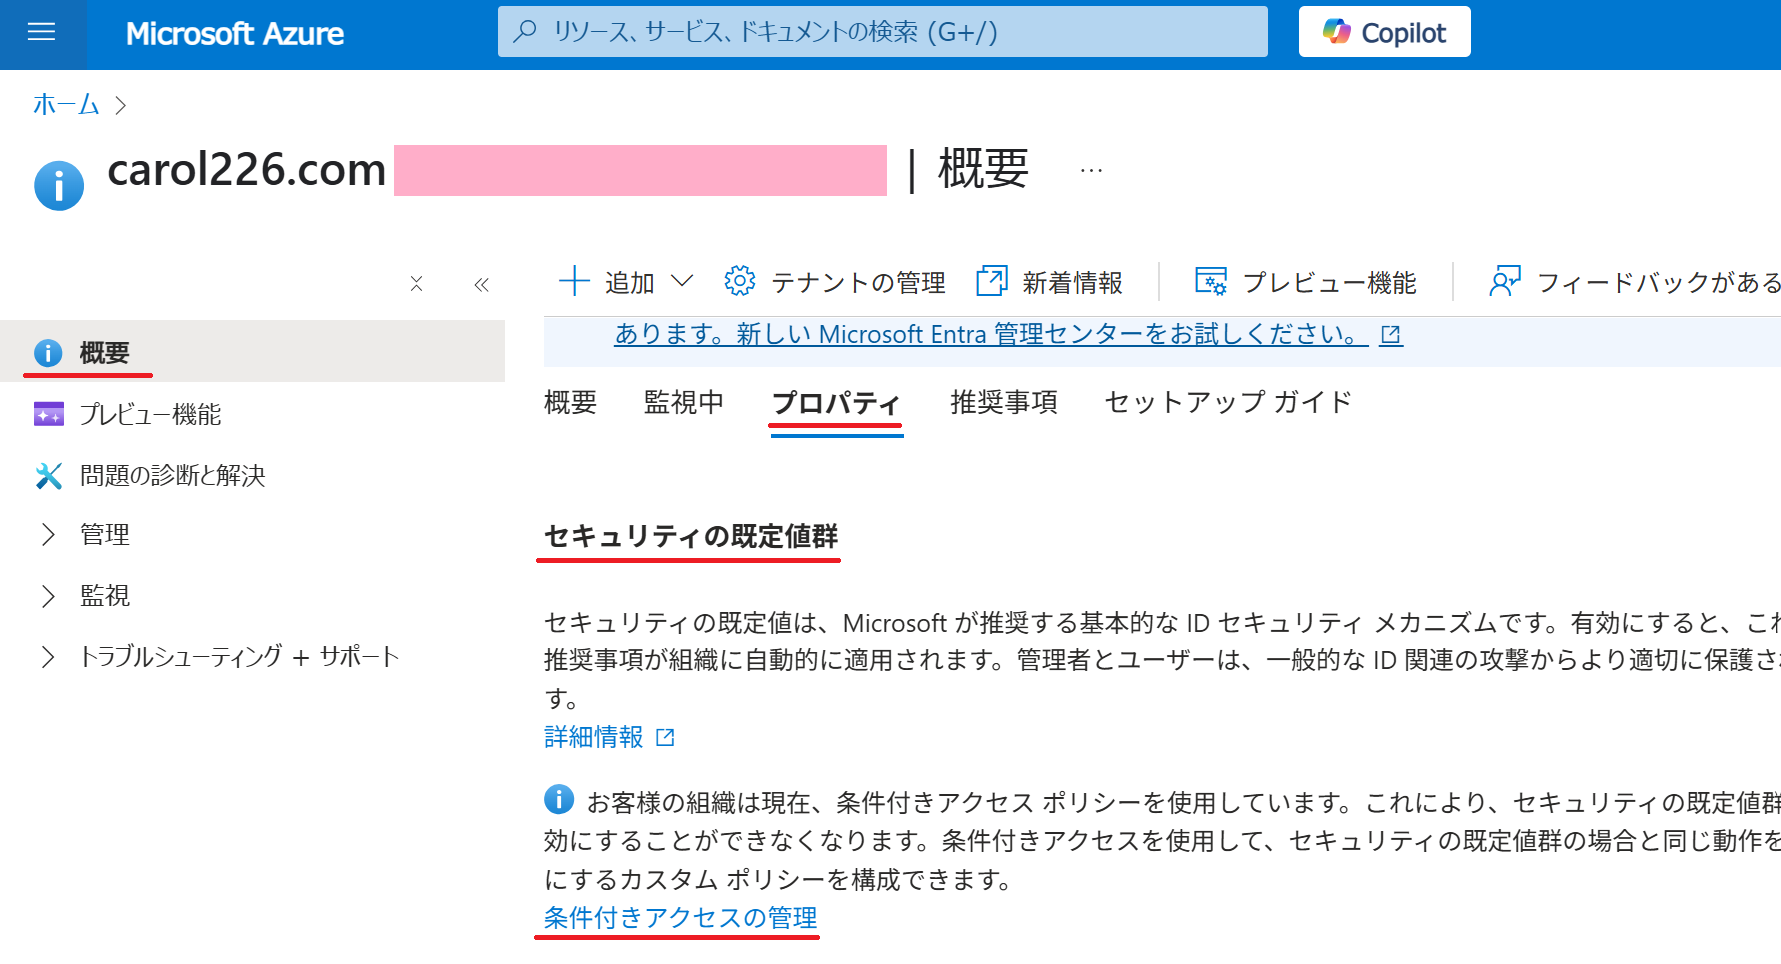Open テナントの管理

(x=835, y=283)
